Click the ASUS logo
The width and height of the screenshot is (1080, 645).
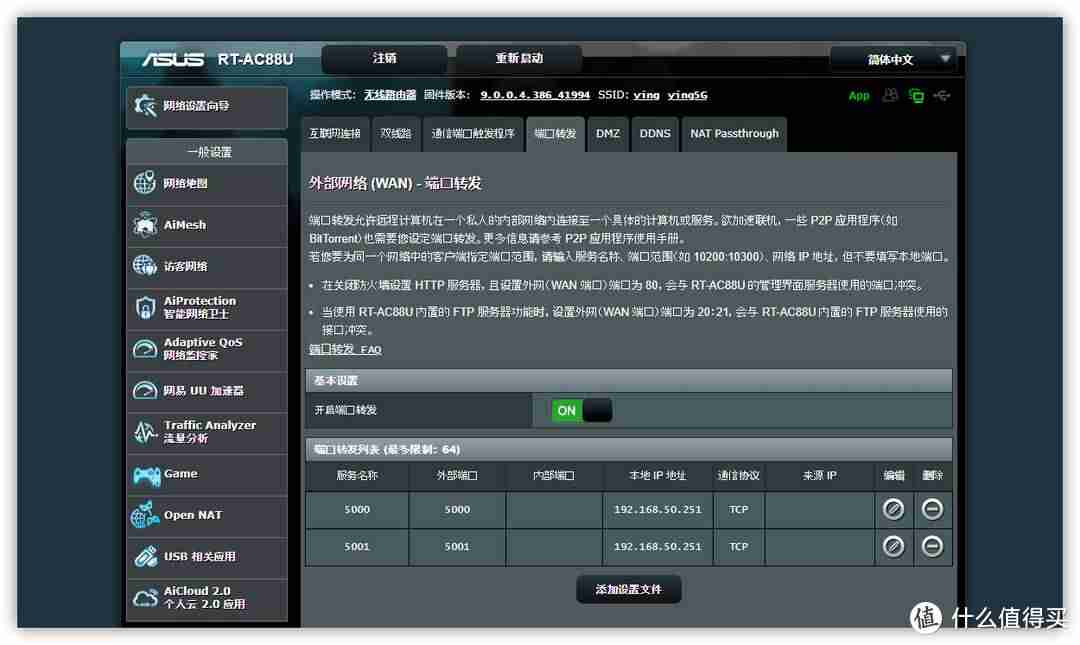tap(173, 59)
